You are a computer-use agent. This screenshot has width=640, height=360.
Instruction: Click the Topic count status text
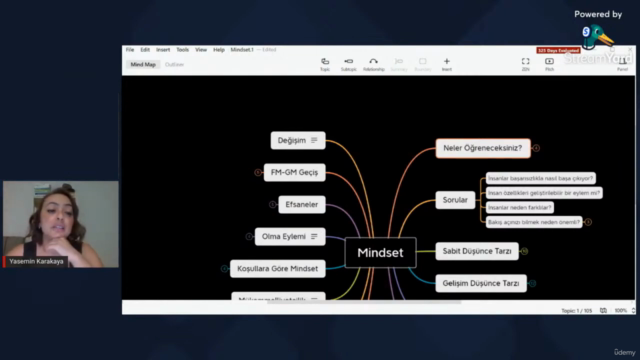pyautogui.click(x=576, y=311)
